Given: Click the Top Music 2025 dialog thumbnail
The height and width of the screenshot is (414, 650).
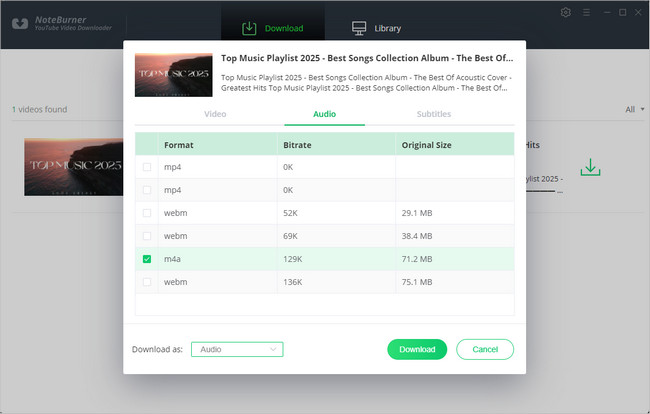Looking at the screenshot, I should 173,75.
